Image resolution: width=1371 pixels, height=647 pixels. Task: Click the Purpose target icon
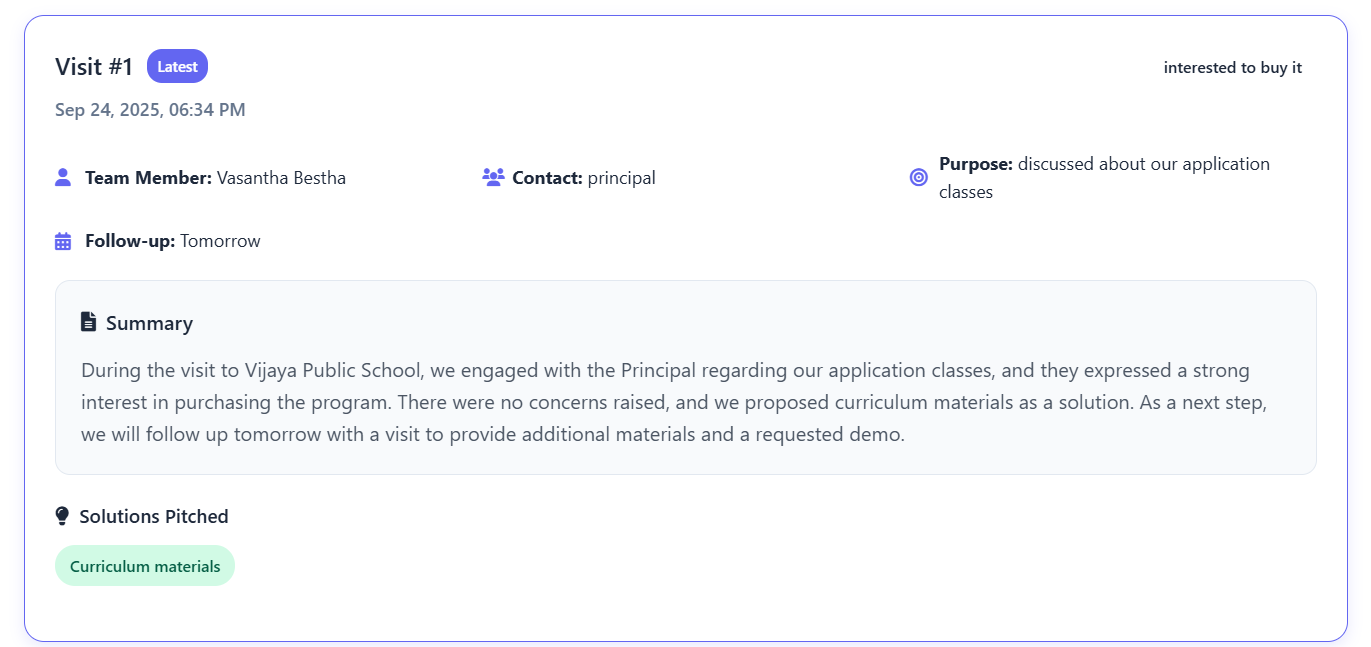click(x=919, y=177)
